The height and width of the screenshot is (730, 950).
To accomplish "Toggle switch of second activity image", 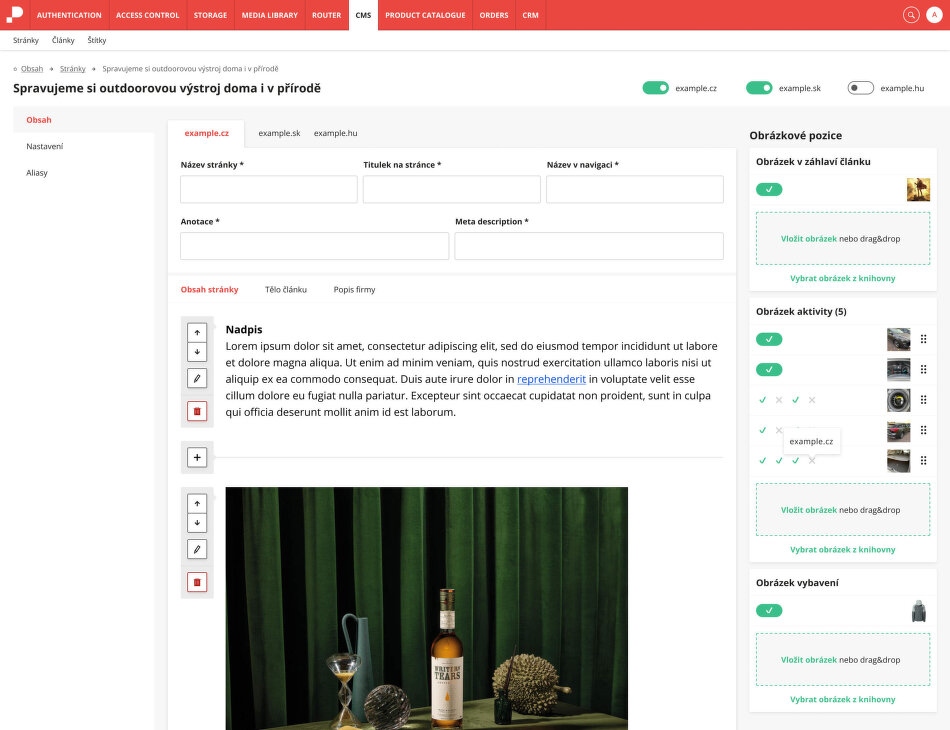I will (x=769, y=370).
